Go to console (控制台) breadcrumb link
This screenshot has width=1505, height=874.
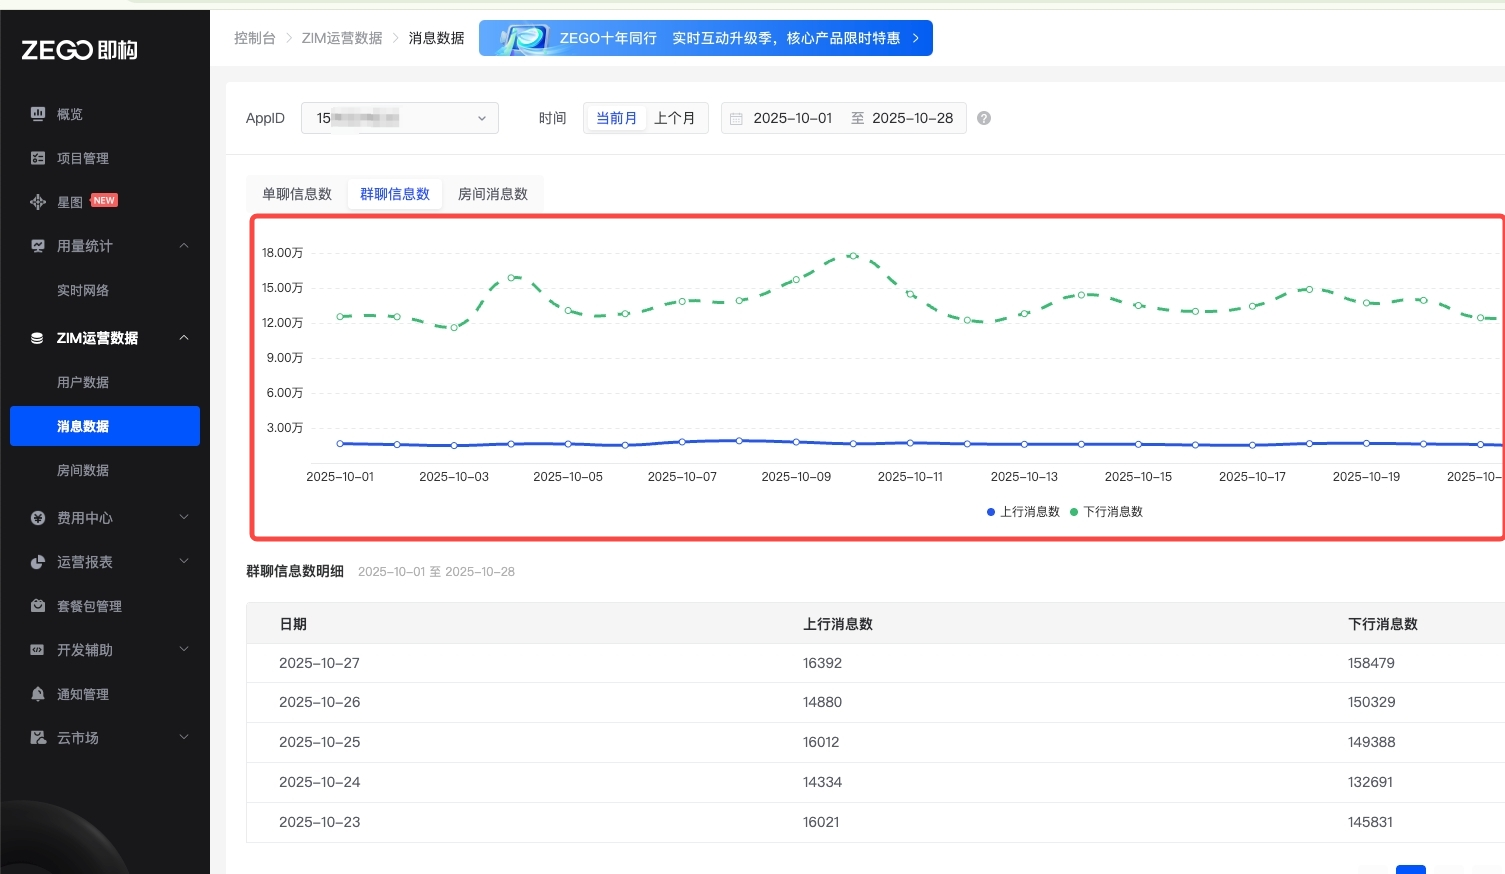click(x=255, y=38)
